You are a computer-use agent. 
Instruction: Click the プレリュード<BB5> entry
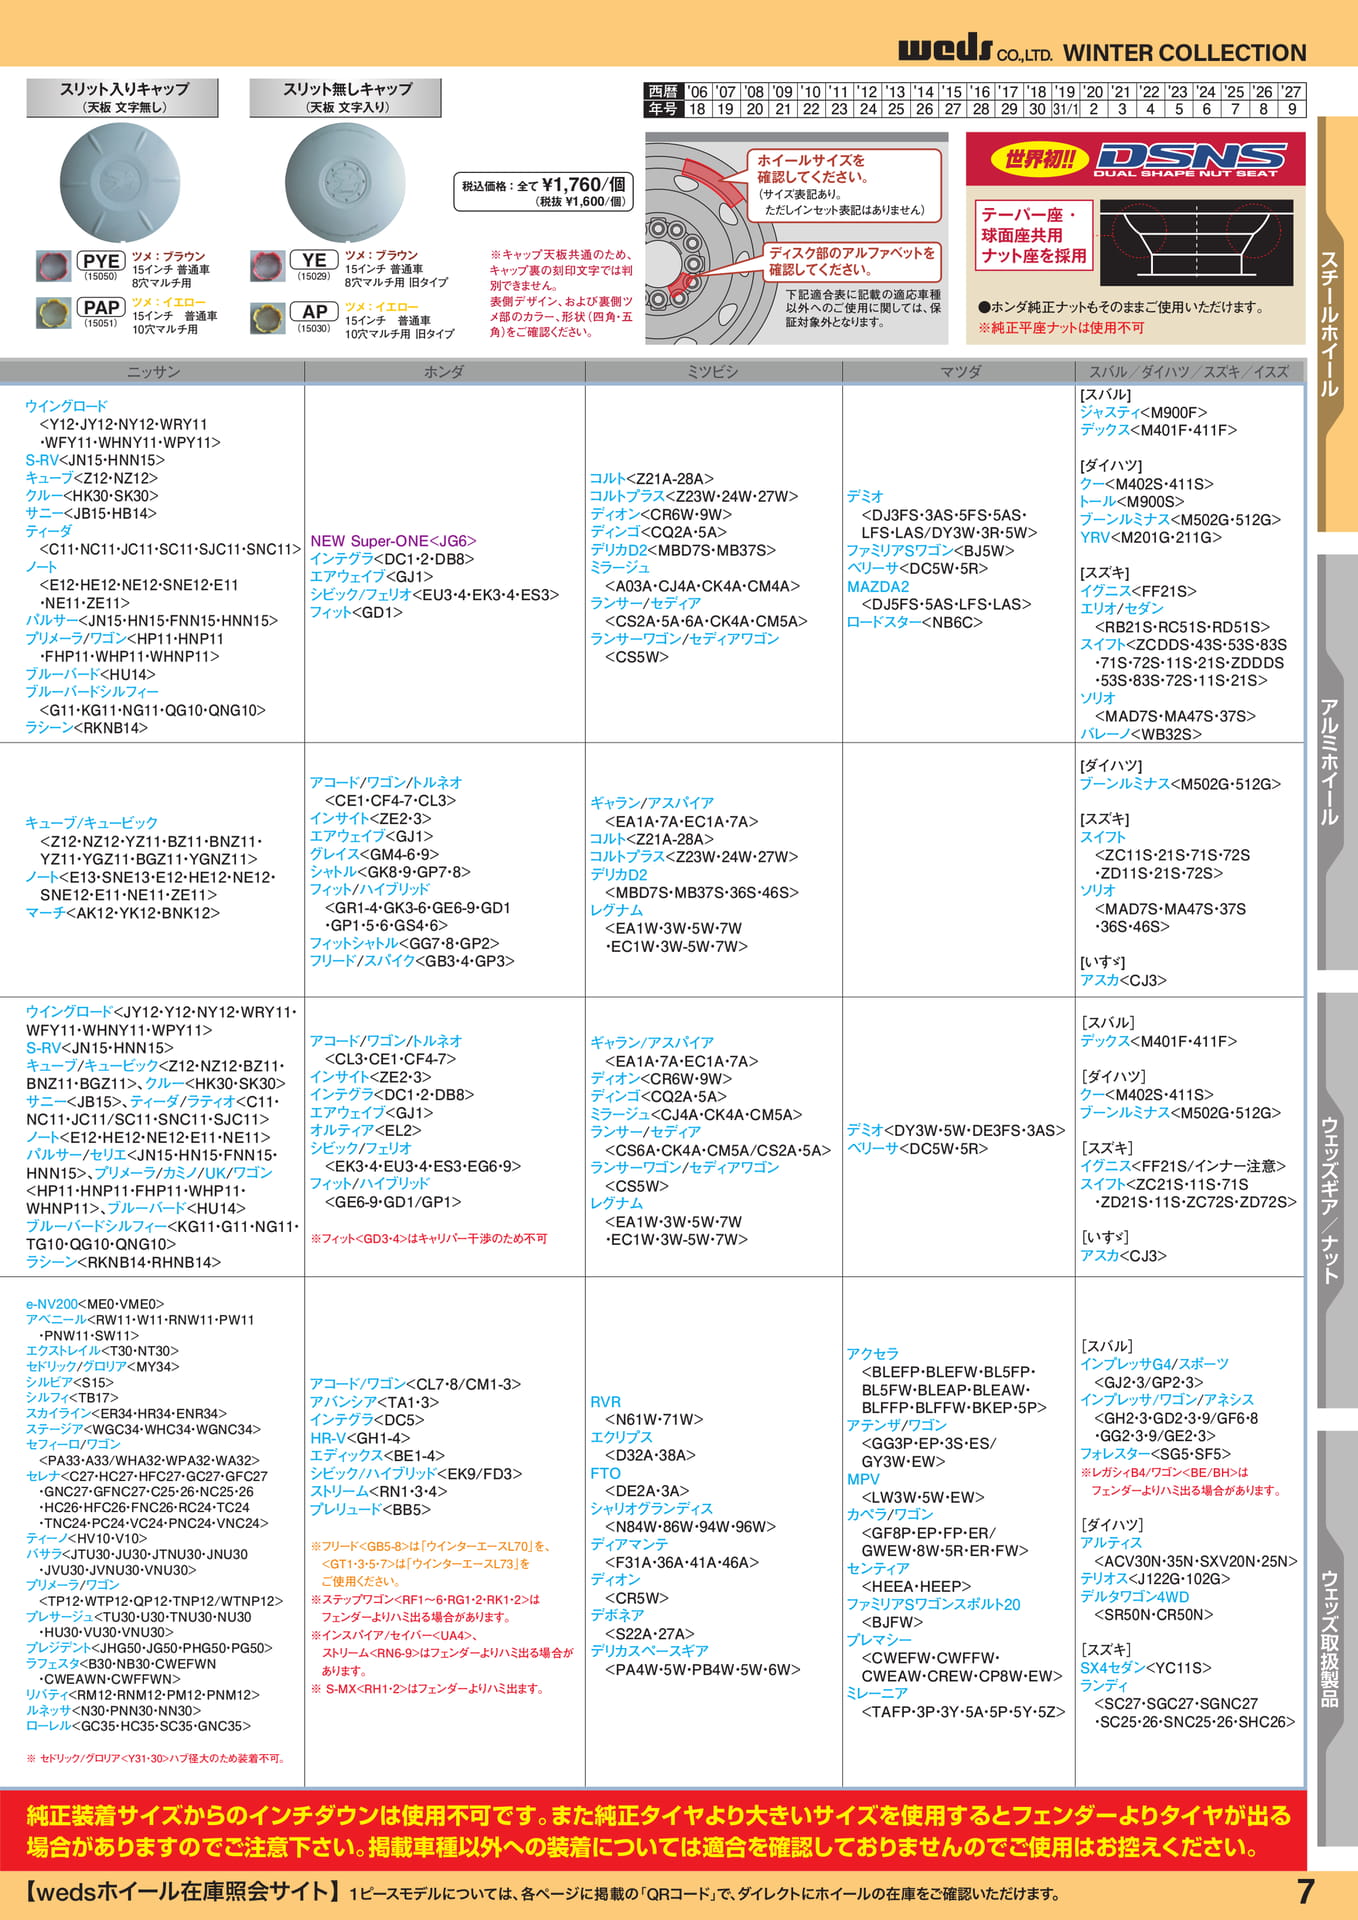pyautogui.click(x=370, y=1509)
